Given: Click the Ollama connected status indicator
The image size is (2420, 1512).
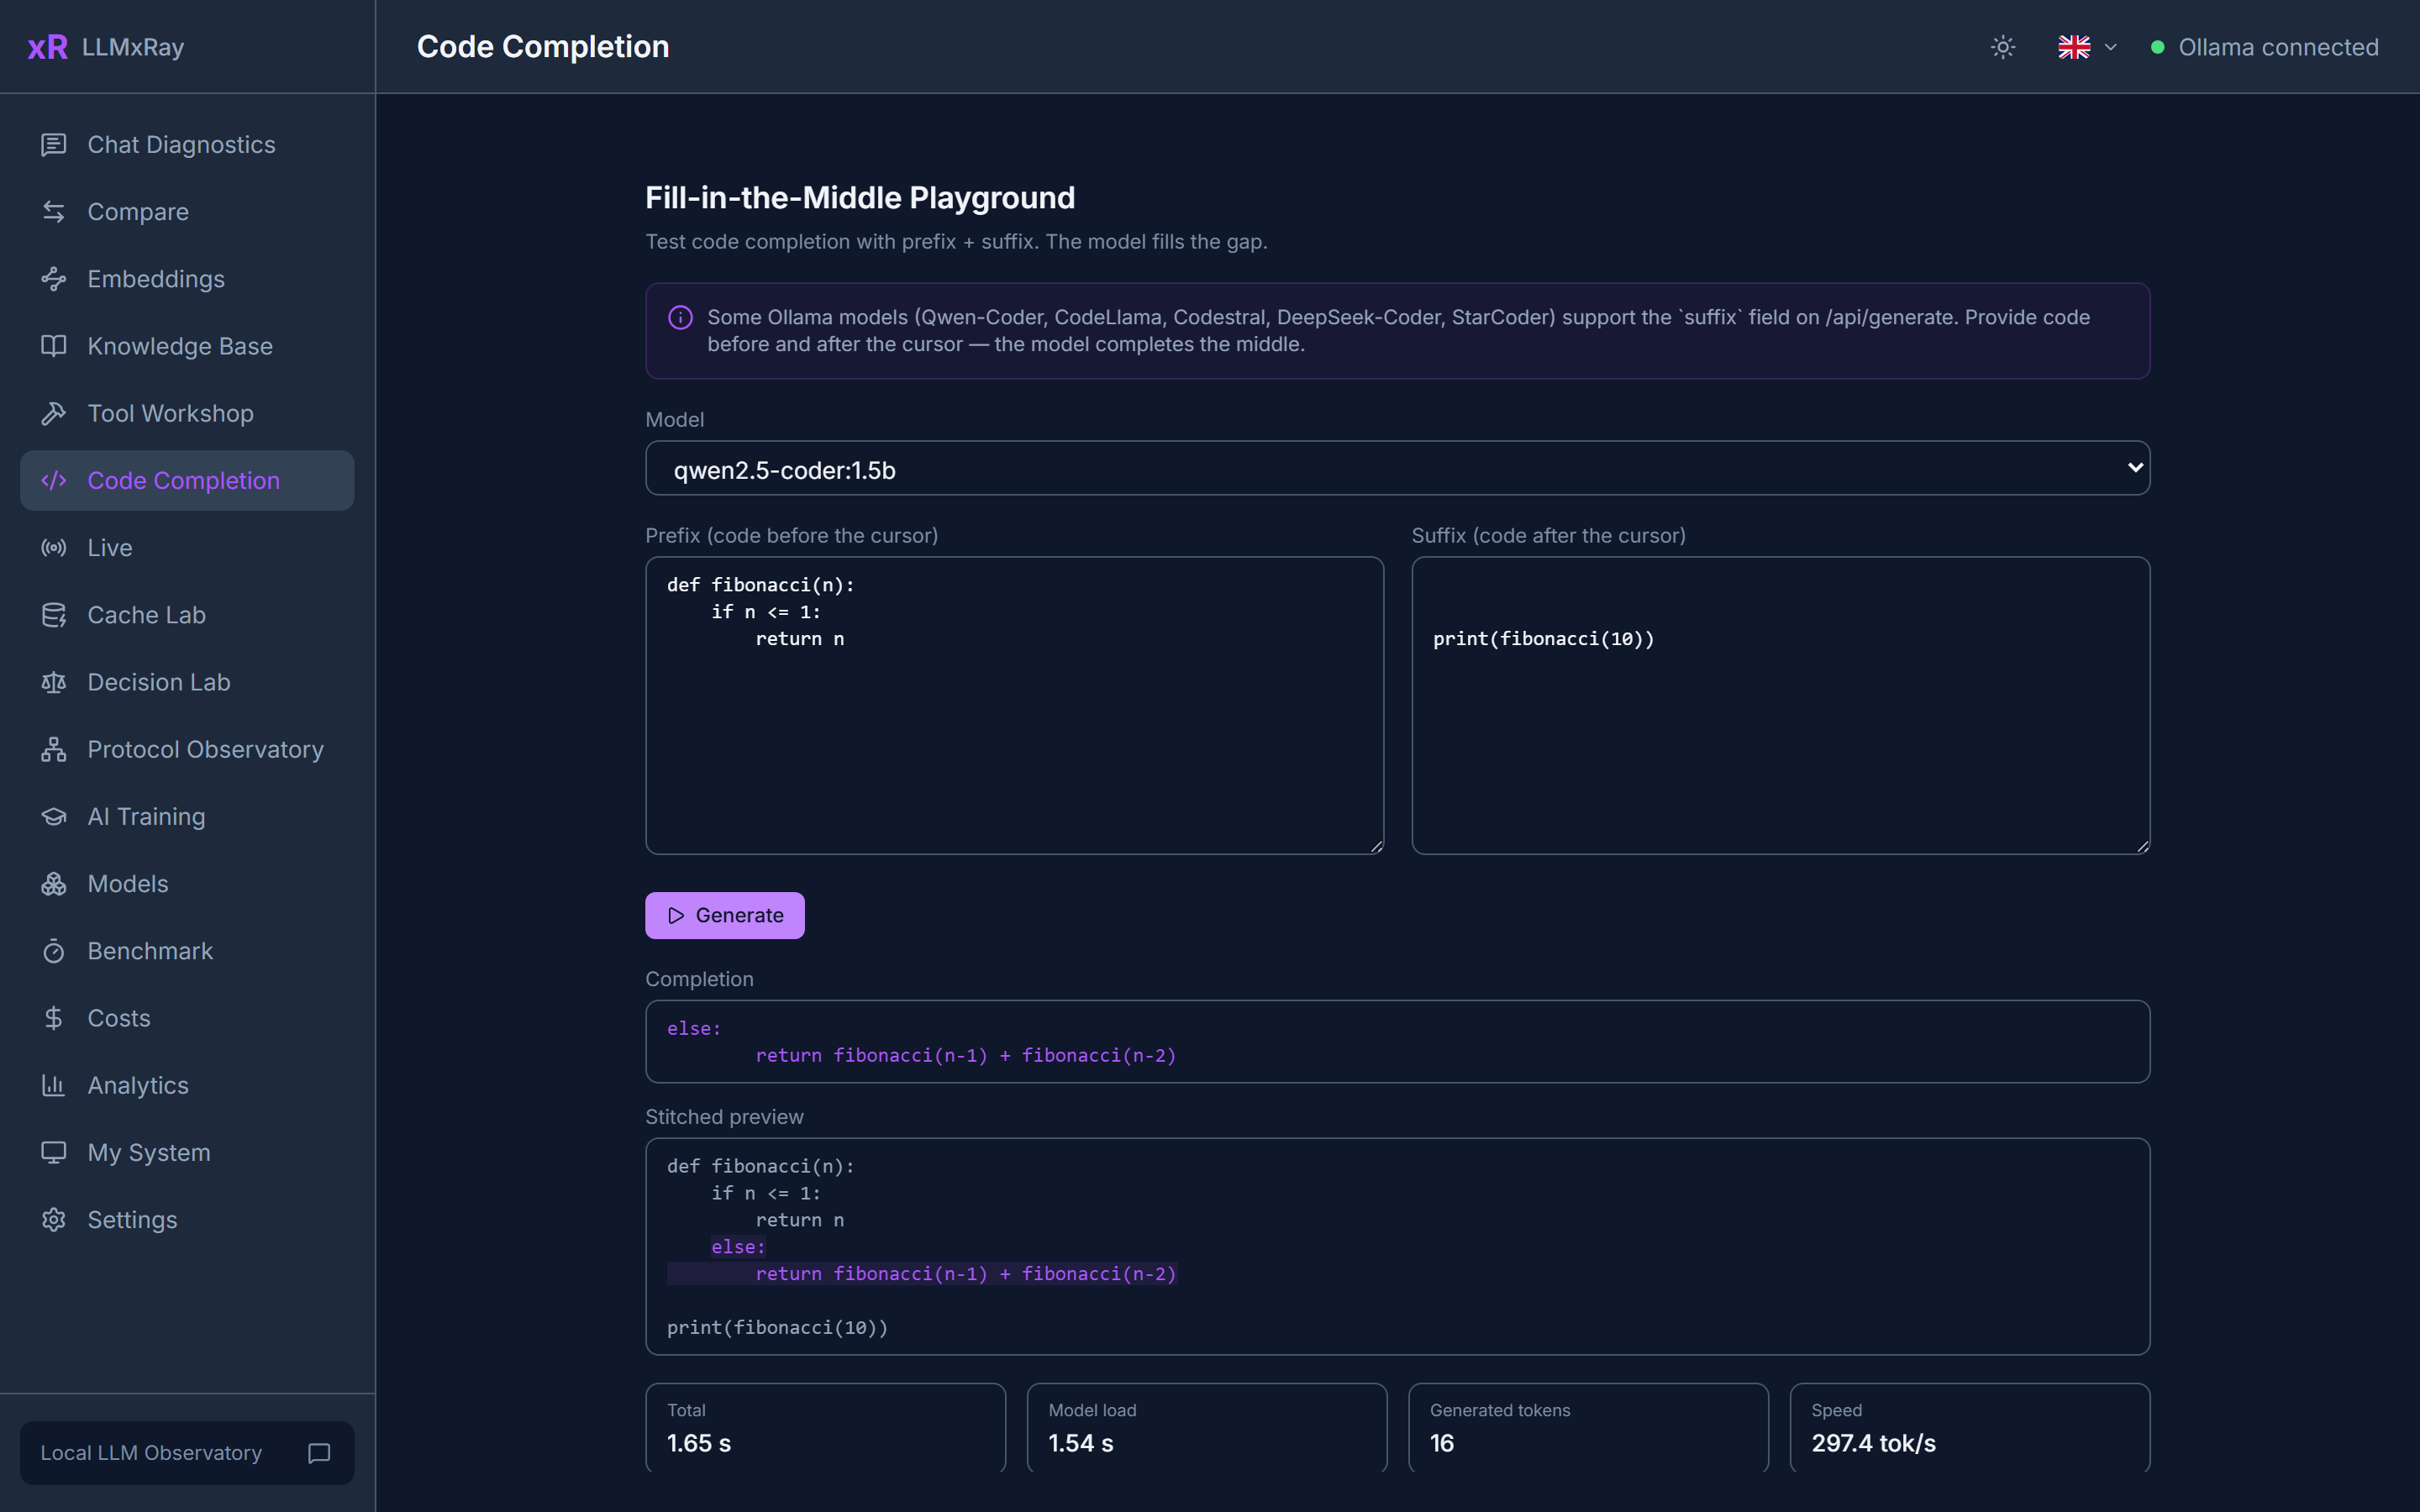Looking at the screenshot, I should (x=2264, y=47).
